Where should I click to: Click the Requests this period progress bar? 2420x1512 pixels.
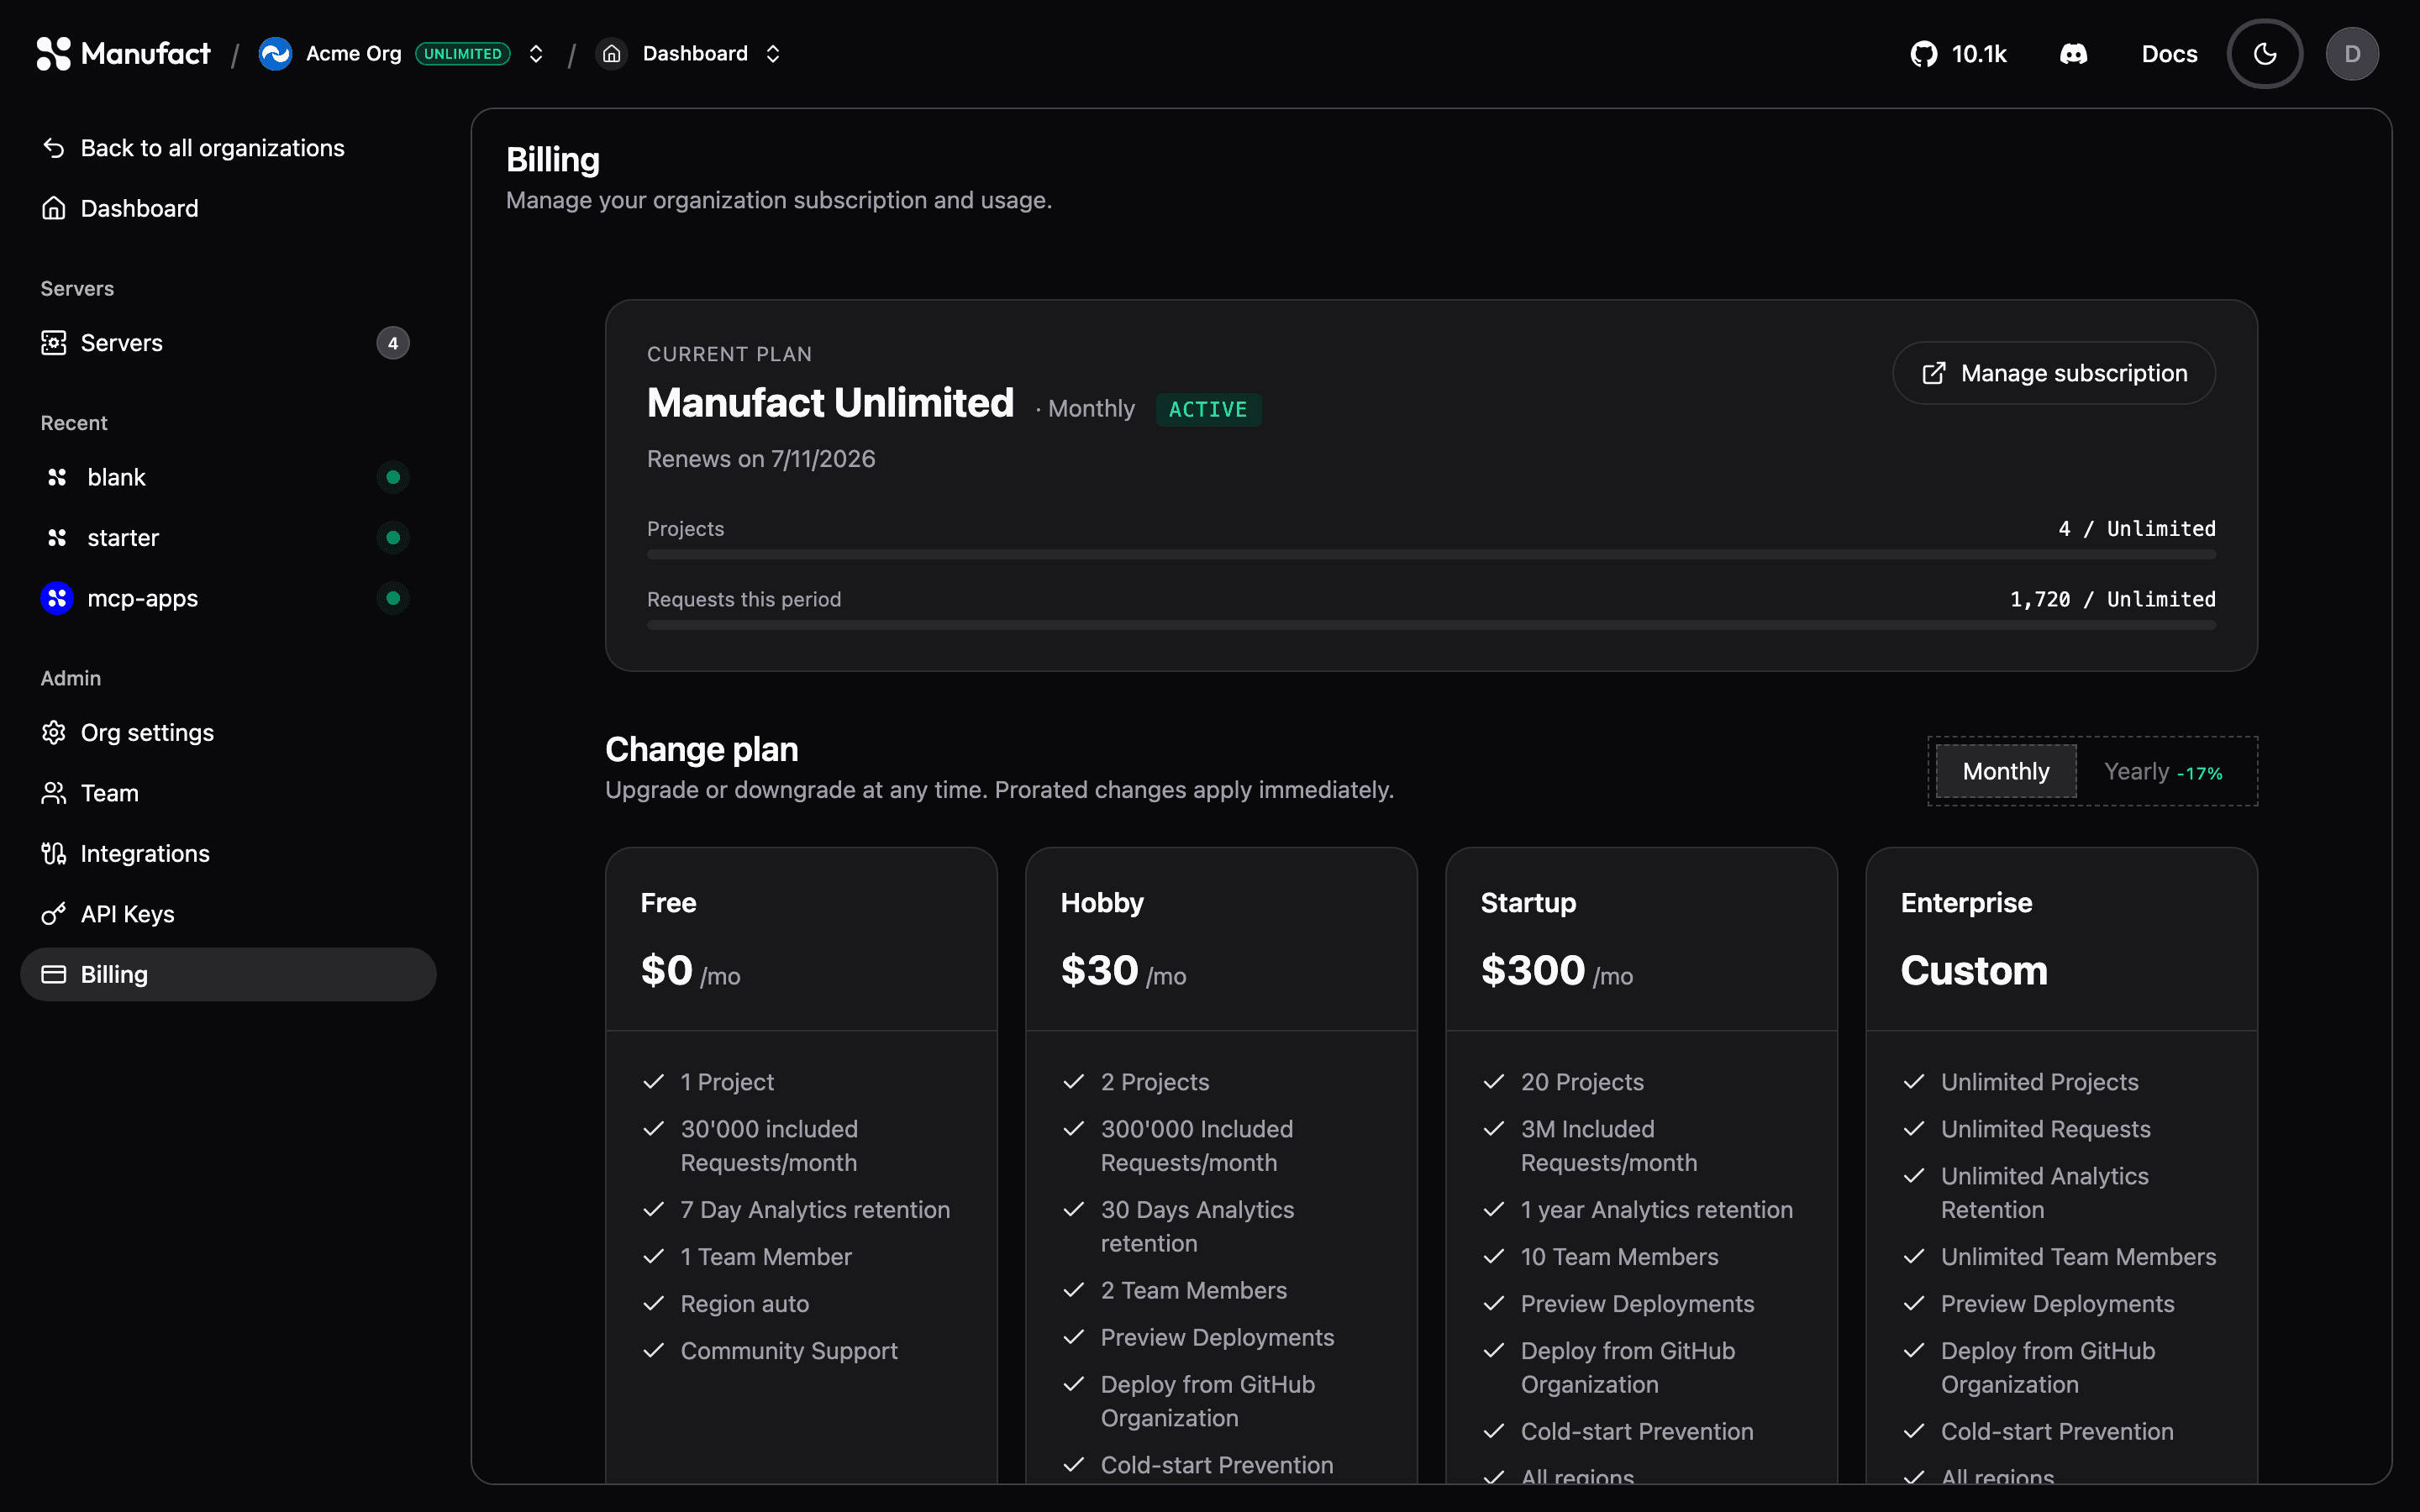1431,625
